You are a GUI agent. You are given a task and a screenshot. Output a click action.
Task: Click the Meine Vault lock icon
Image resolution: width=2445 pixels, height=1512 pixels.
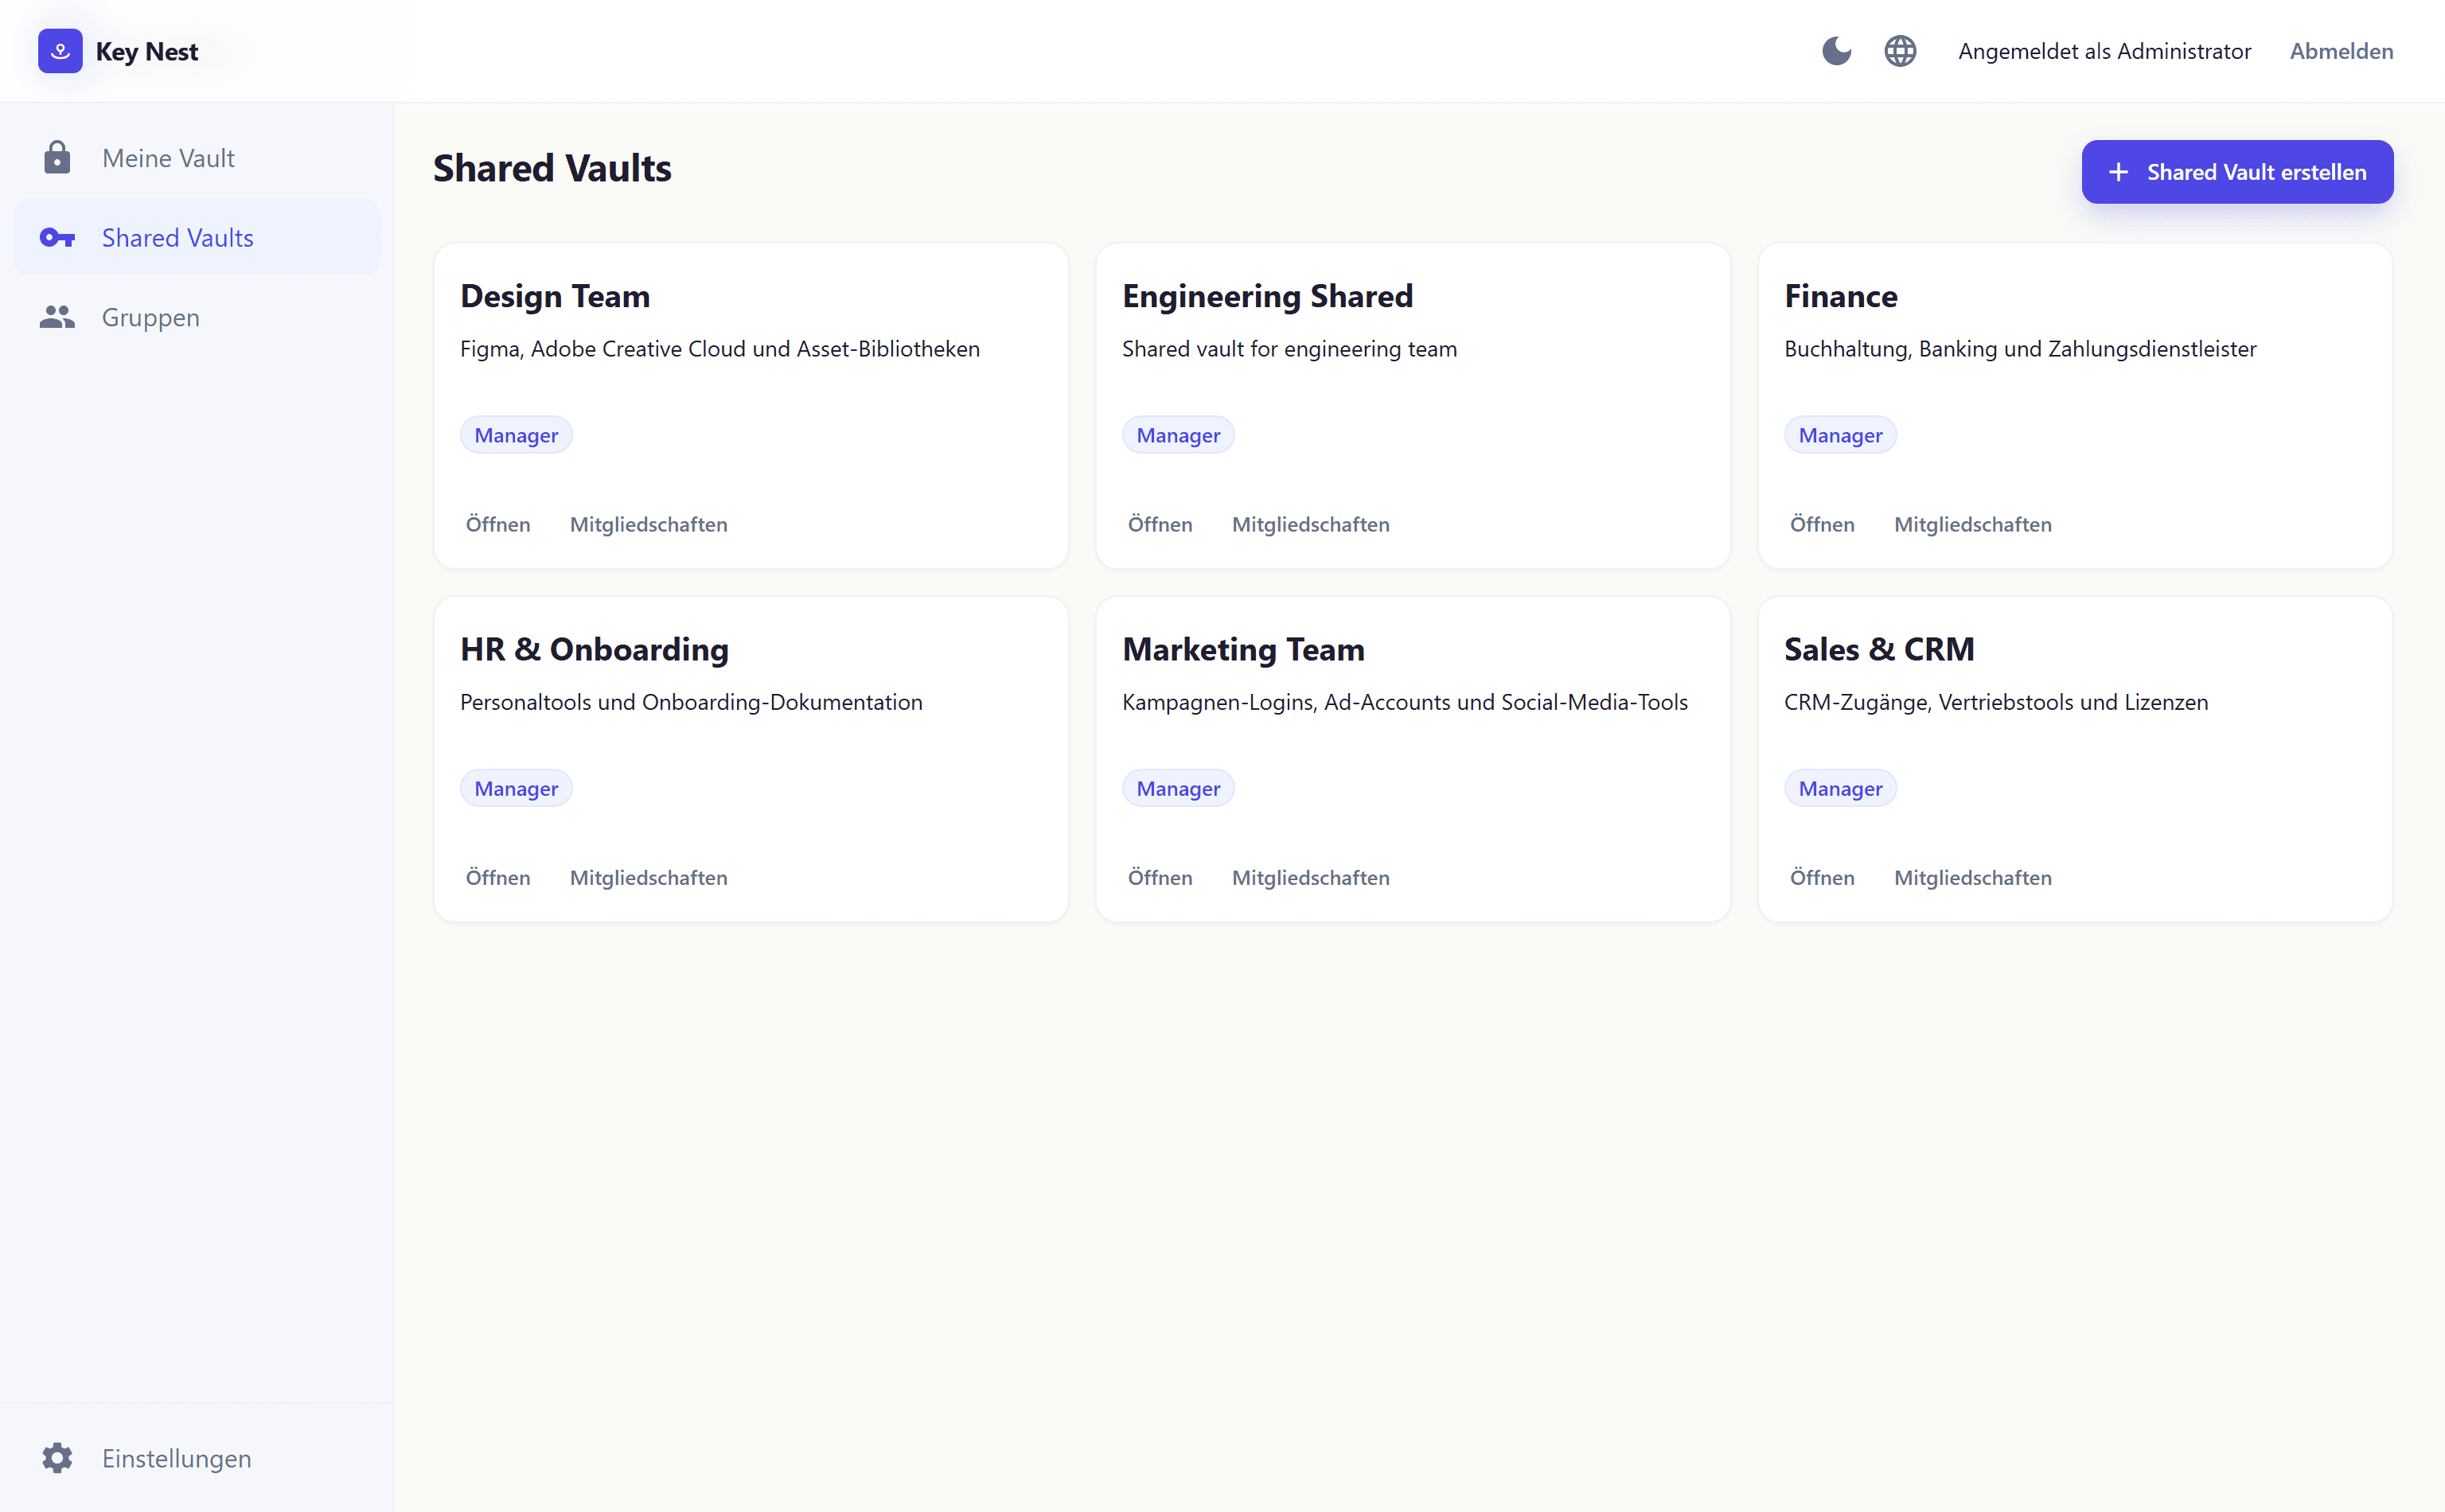click(x=57, y=158)
